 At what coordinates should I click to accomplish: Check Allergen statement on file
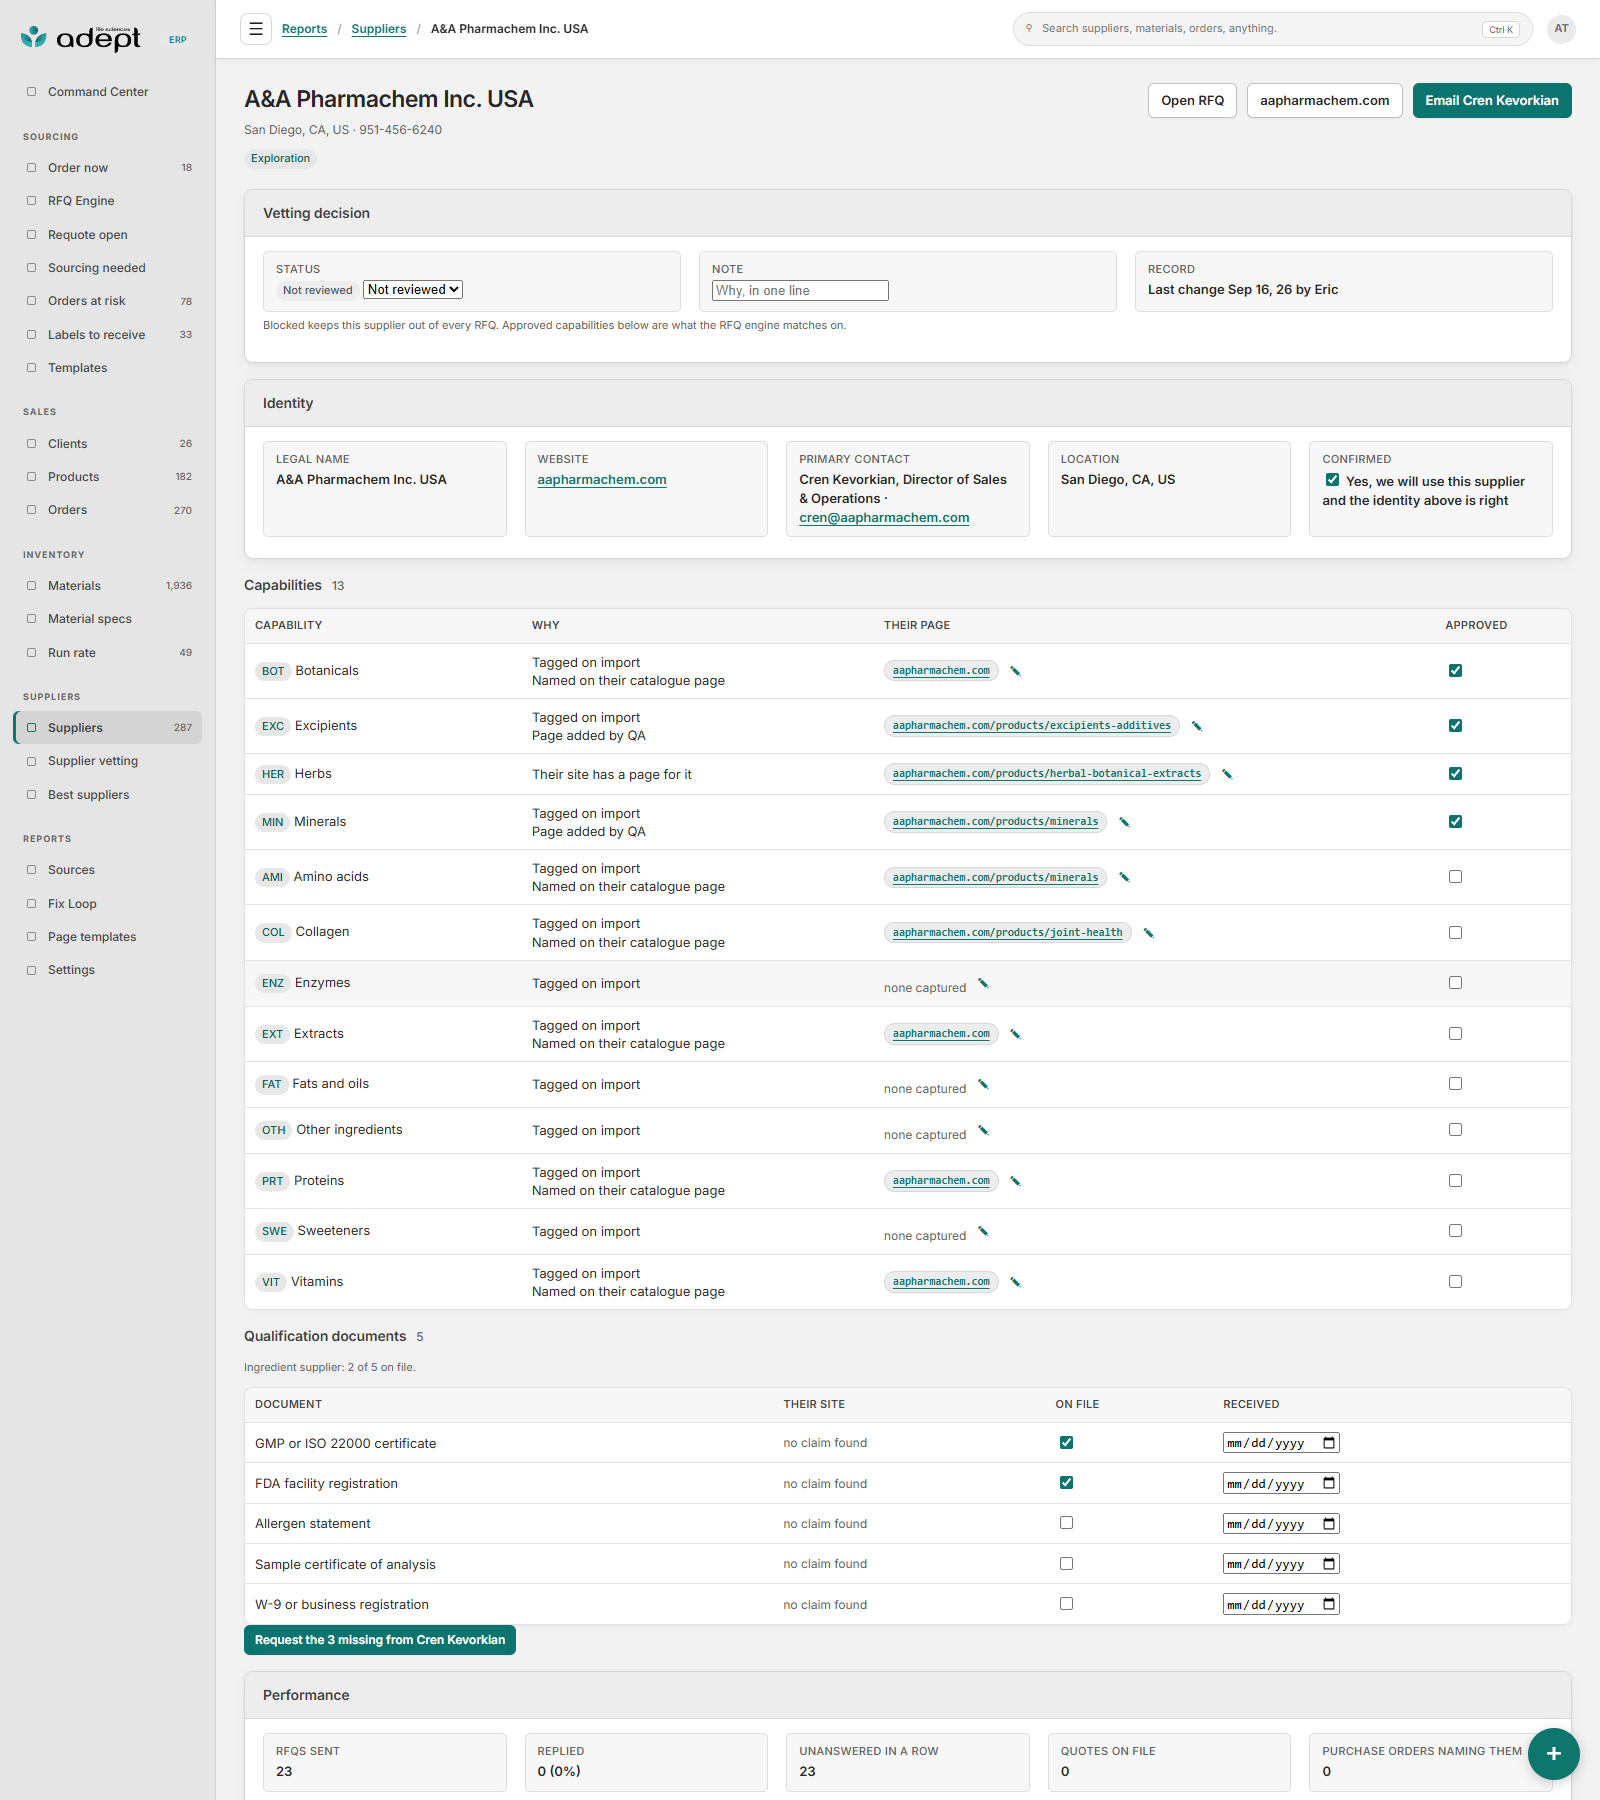(x=1066, y=1523)
